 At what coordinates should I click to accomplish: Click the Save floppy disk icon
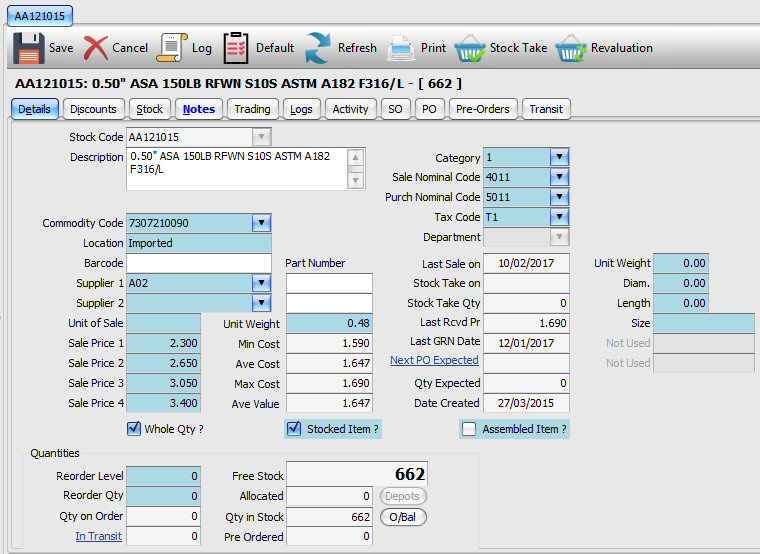(28, 47)
